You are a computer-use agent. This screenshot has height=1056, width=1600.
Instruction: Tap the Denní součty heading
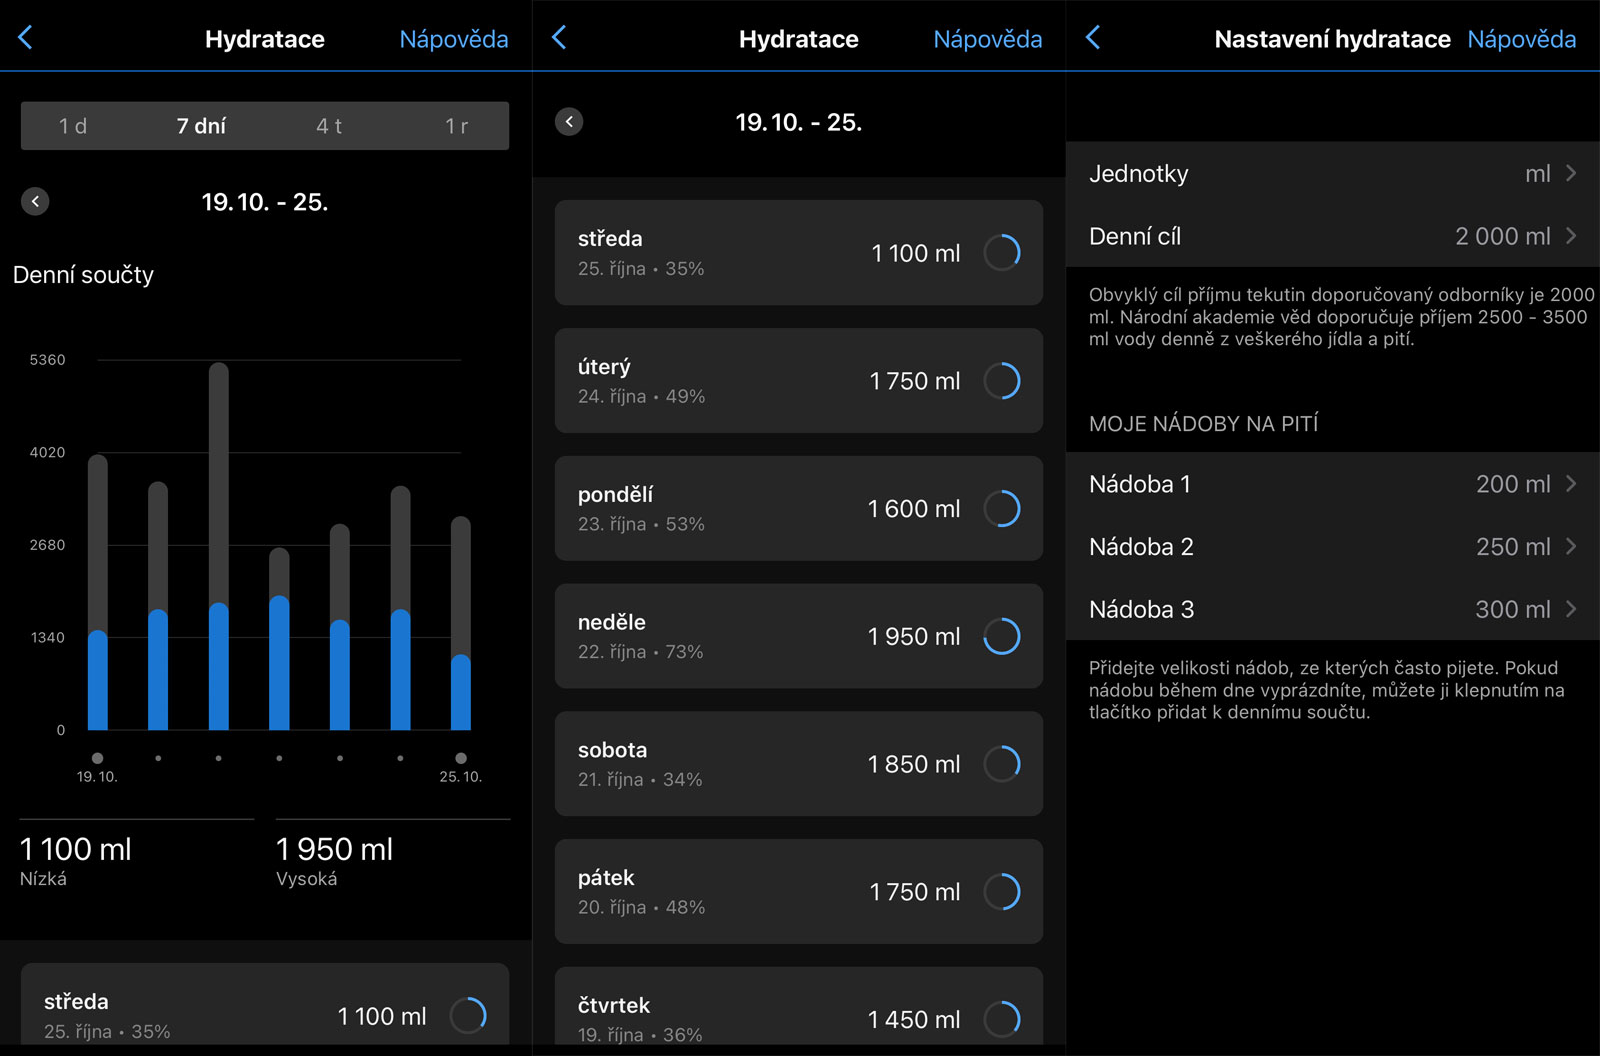[84, 275]
